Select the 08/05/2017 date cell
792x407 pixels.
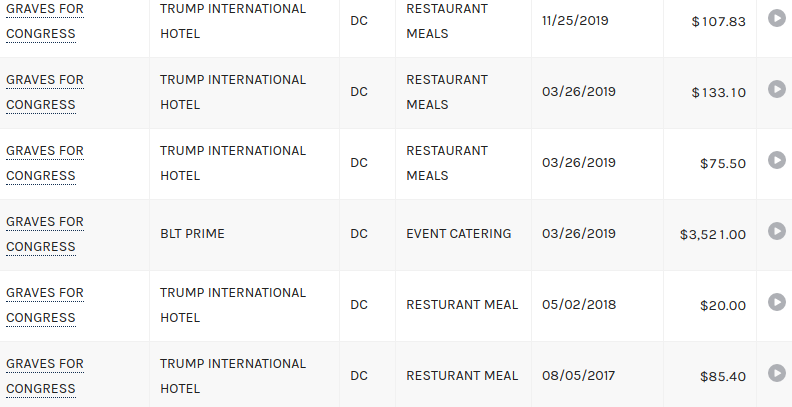pos(597,376)
